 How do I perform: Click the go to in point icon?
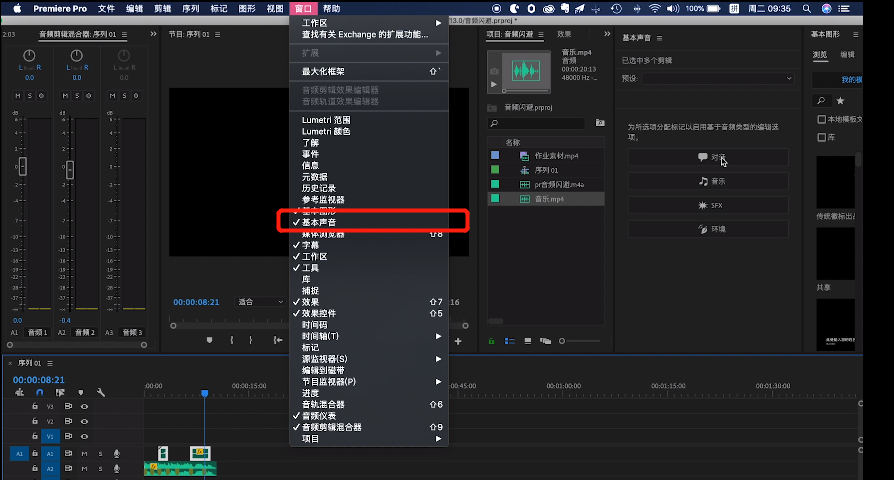coord(278,340)
